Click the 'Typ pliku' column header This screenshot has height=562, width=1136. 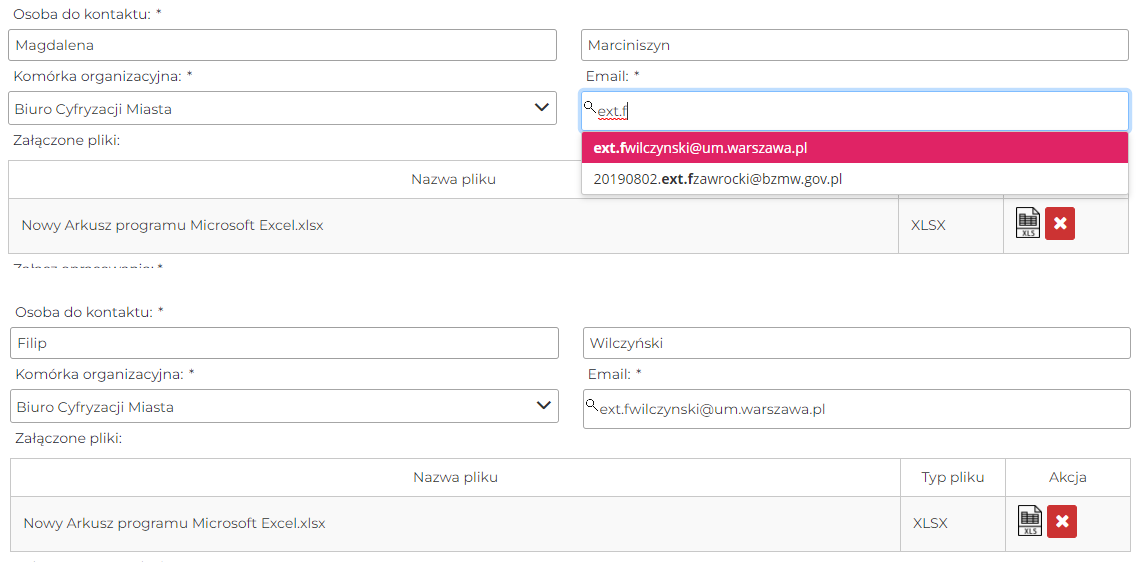pos(953,477)
